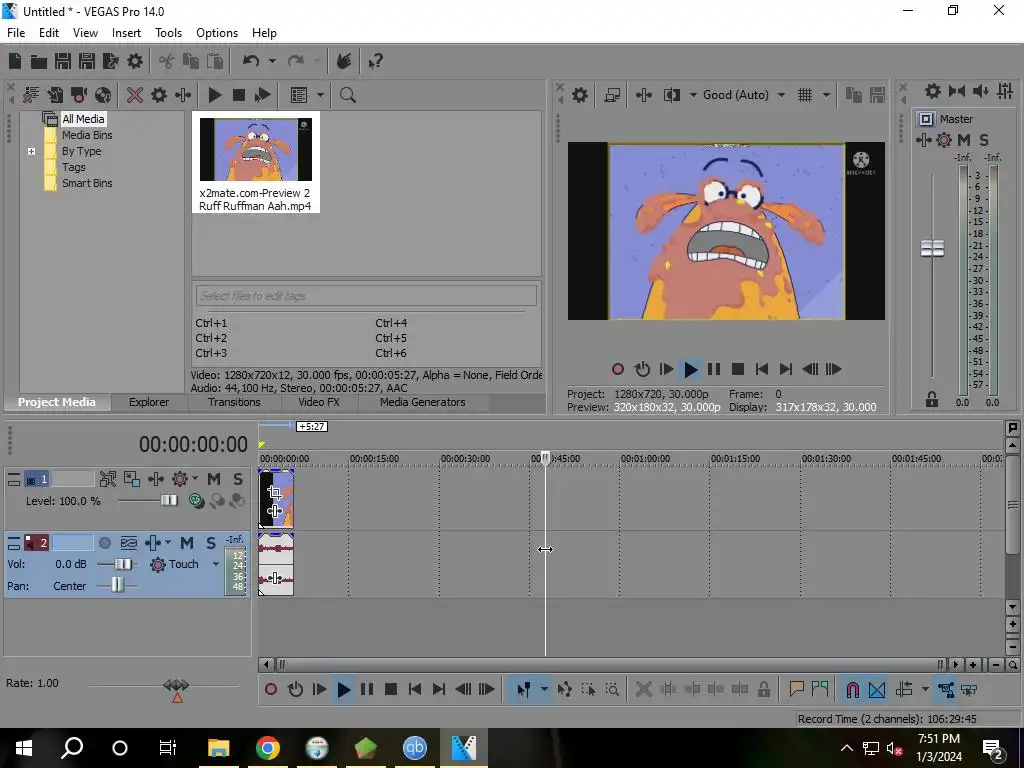Open the File menu
Image resolution: width=1024 pixels, height=768 pixels.
(16, 33)
